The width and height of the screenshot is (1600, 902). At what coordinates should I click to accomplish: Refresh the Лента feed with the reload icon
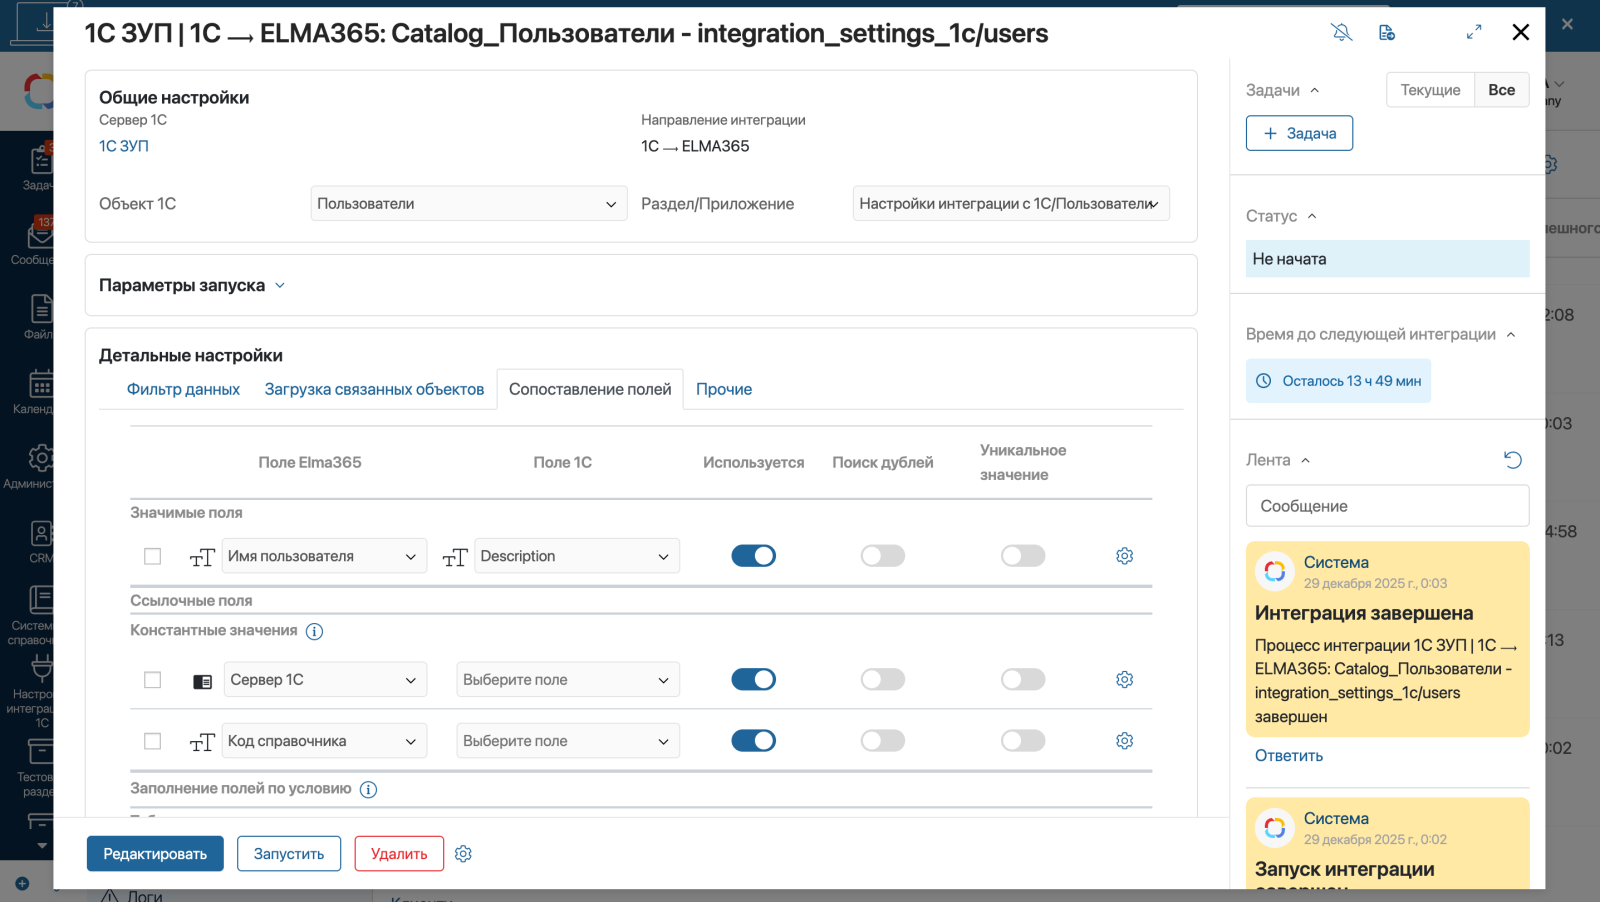[x=1513, y=460]
